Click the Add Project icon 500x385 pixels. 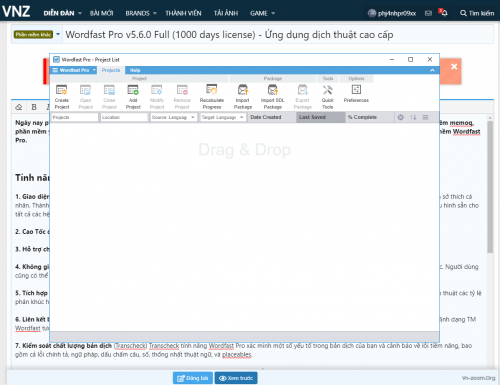[133, 90]
